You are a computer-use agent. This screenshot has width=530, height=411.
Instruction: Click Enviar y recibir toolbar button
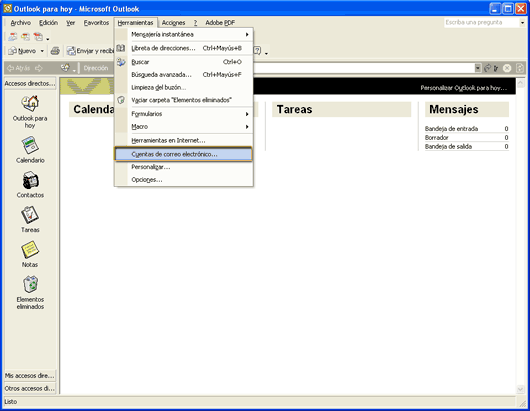click(90, 51)
